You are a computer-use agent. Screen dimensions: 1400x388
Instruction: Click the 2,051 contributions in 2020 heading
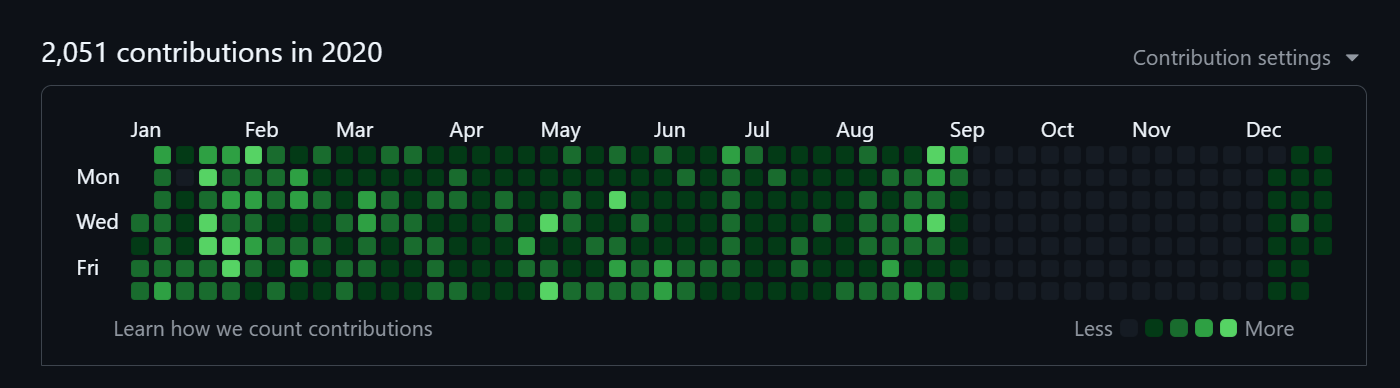[x=212, y=52]
